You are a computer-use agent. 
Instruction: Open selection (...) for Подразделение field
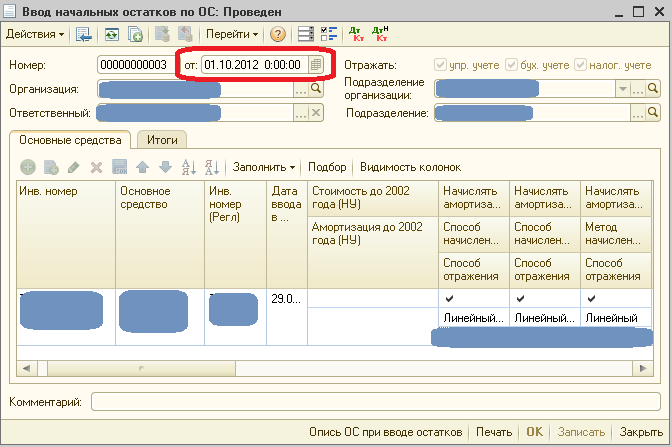[638, 113]
